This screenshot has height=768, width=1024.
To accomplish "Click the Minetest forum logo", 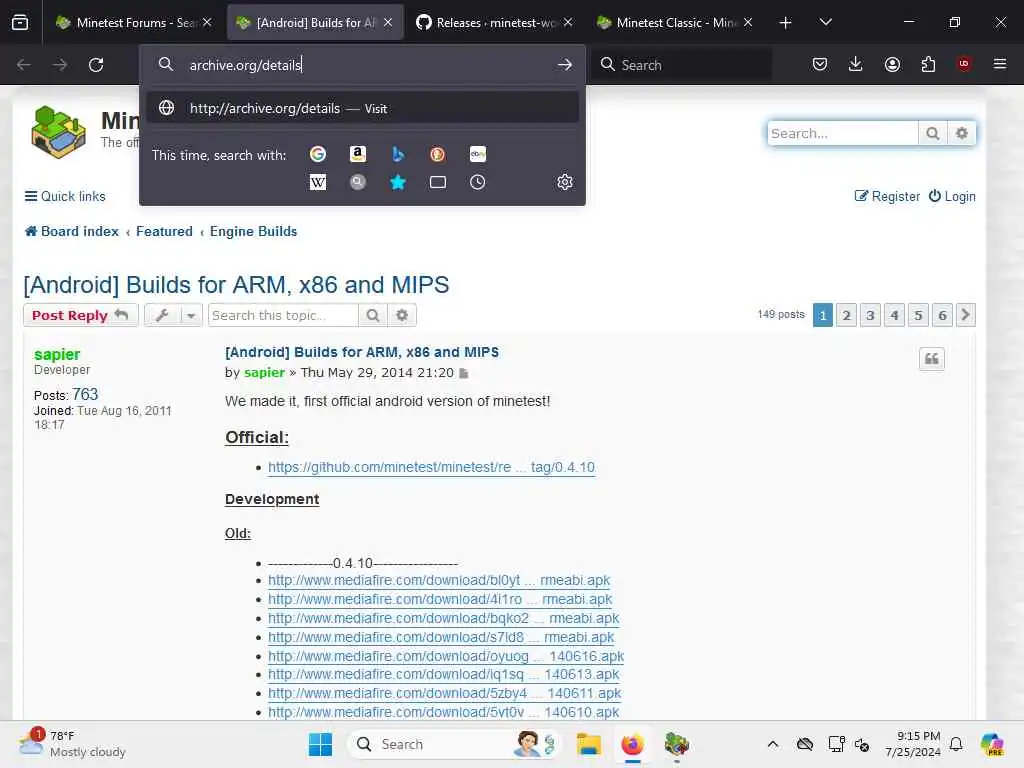I will [x=58, y=132].
